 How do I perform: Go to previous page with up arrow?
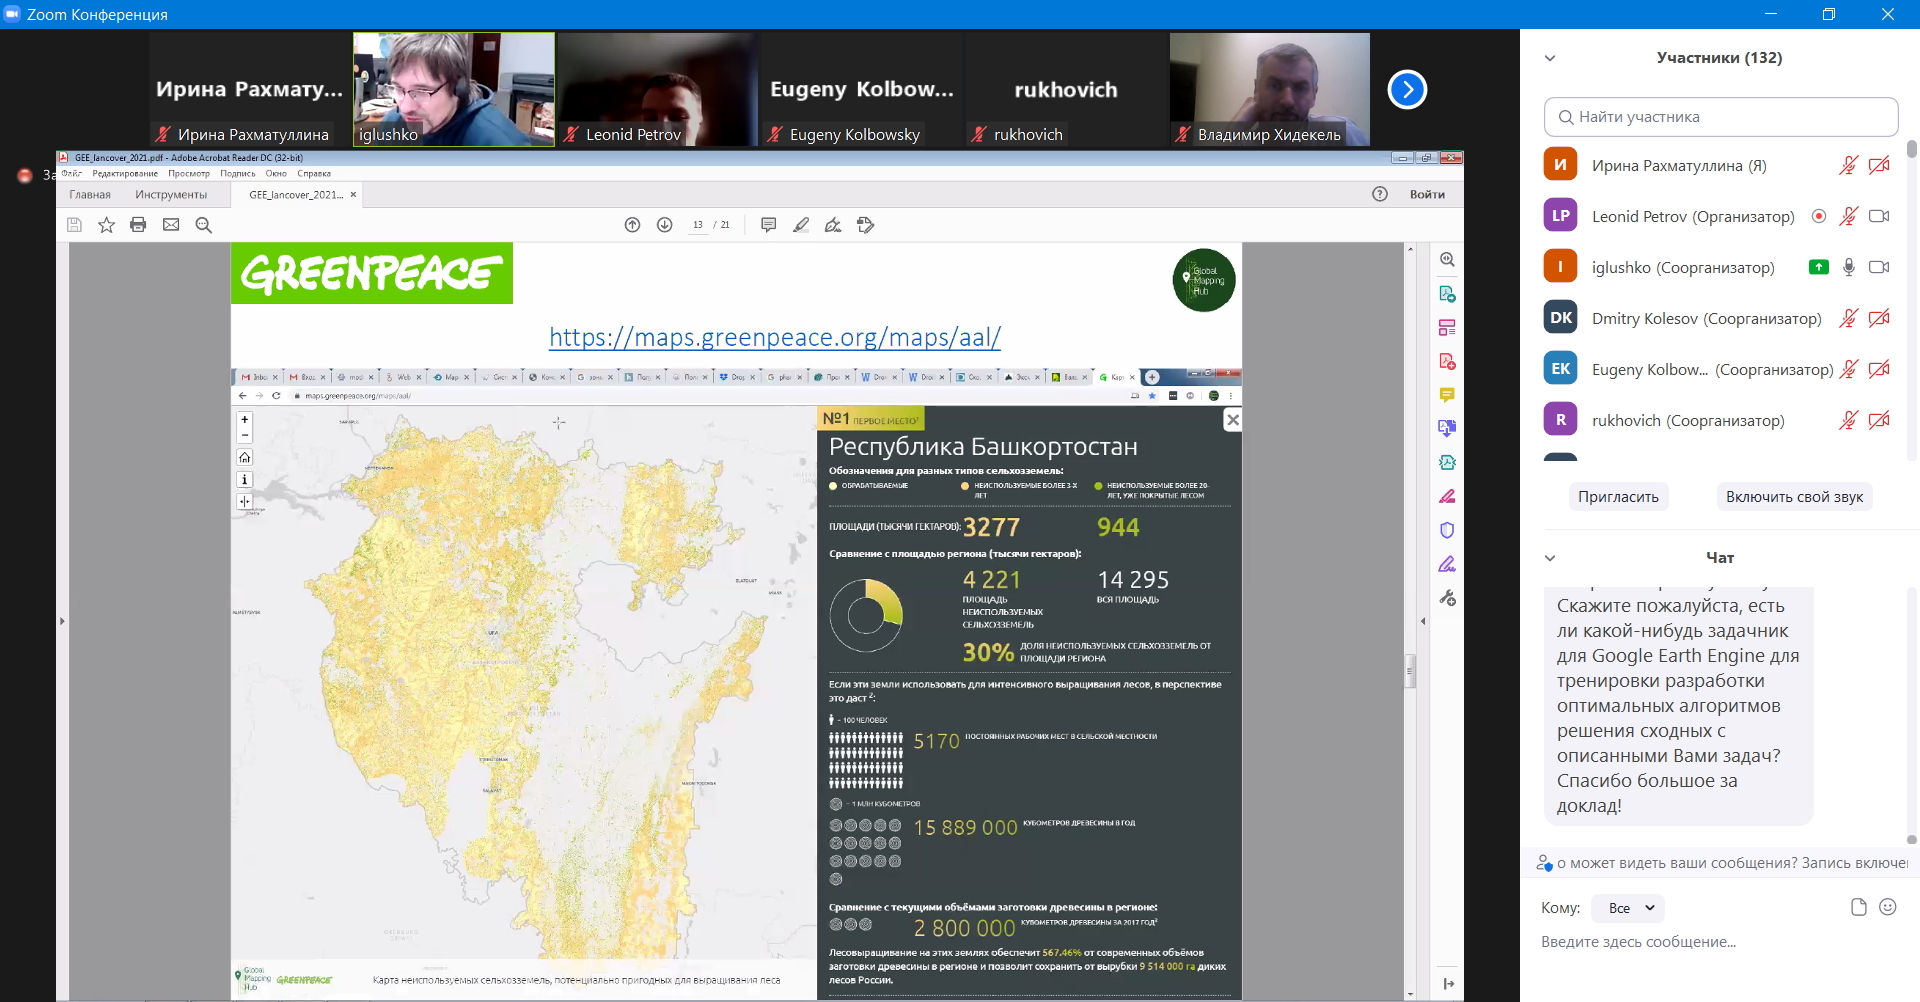(x=632, y=225)
